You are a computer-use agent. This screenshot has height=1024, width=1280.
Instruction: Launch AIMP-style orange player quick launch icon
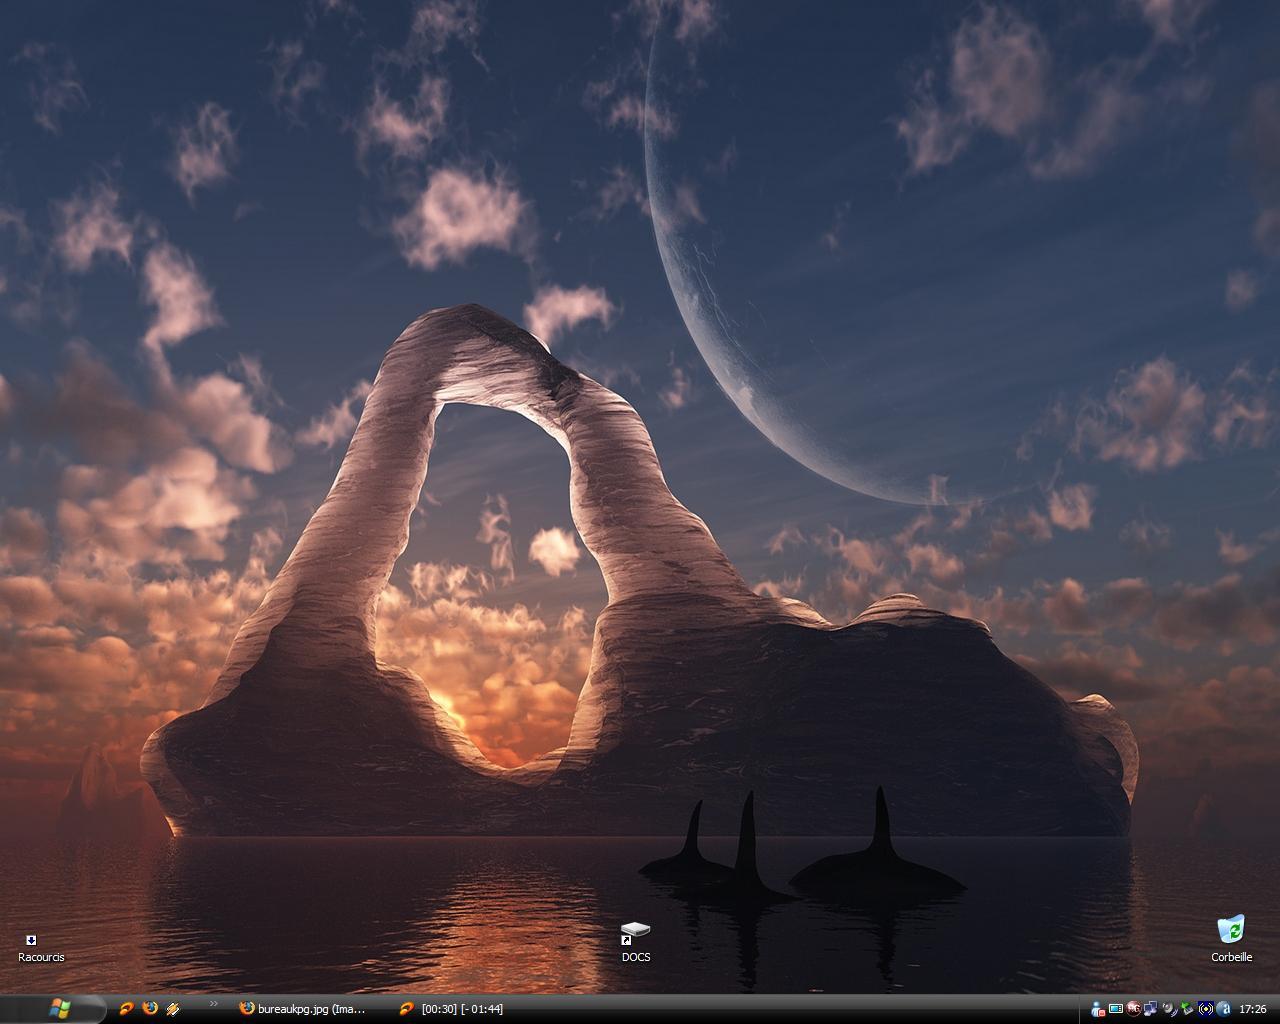click(x=126, y=1009)
